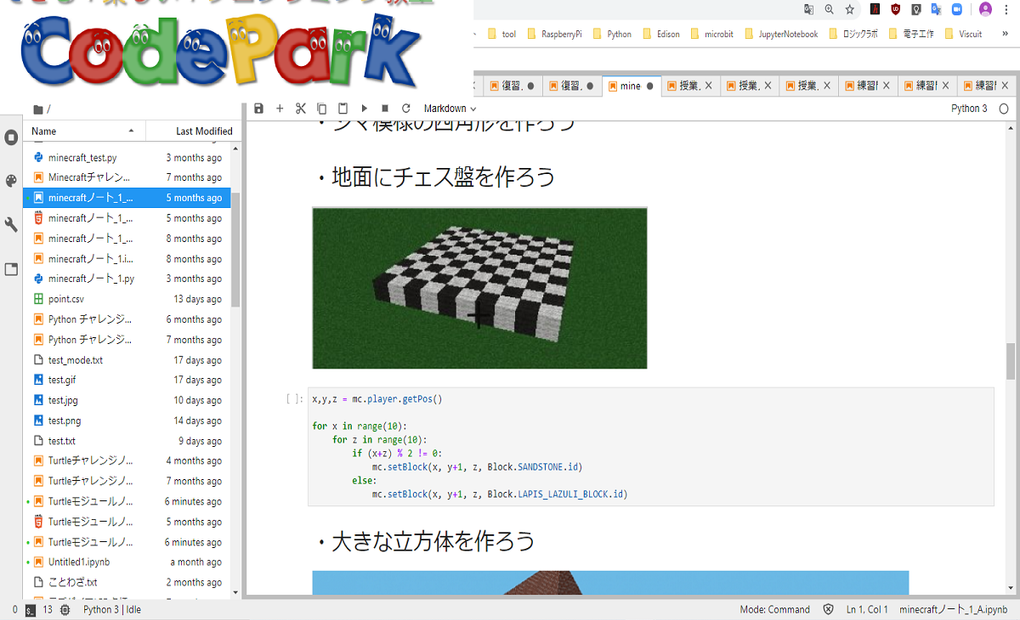
Task: Open the Viscuit bookmark folder
Action: click(963, 34)
